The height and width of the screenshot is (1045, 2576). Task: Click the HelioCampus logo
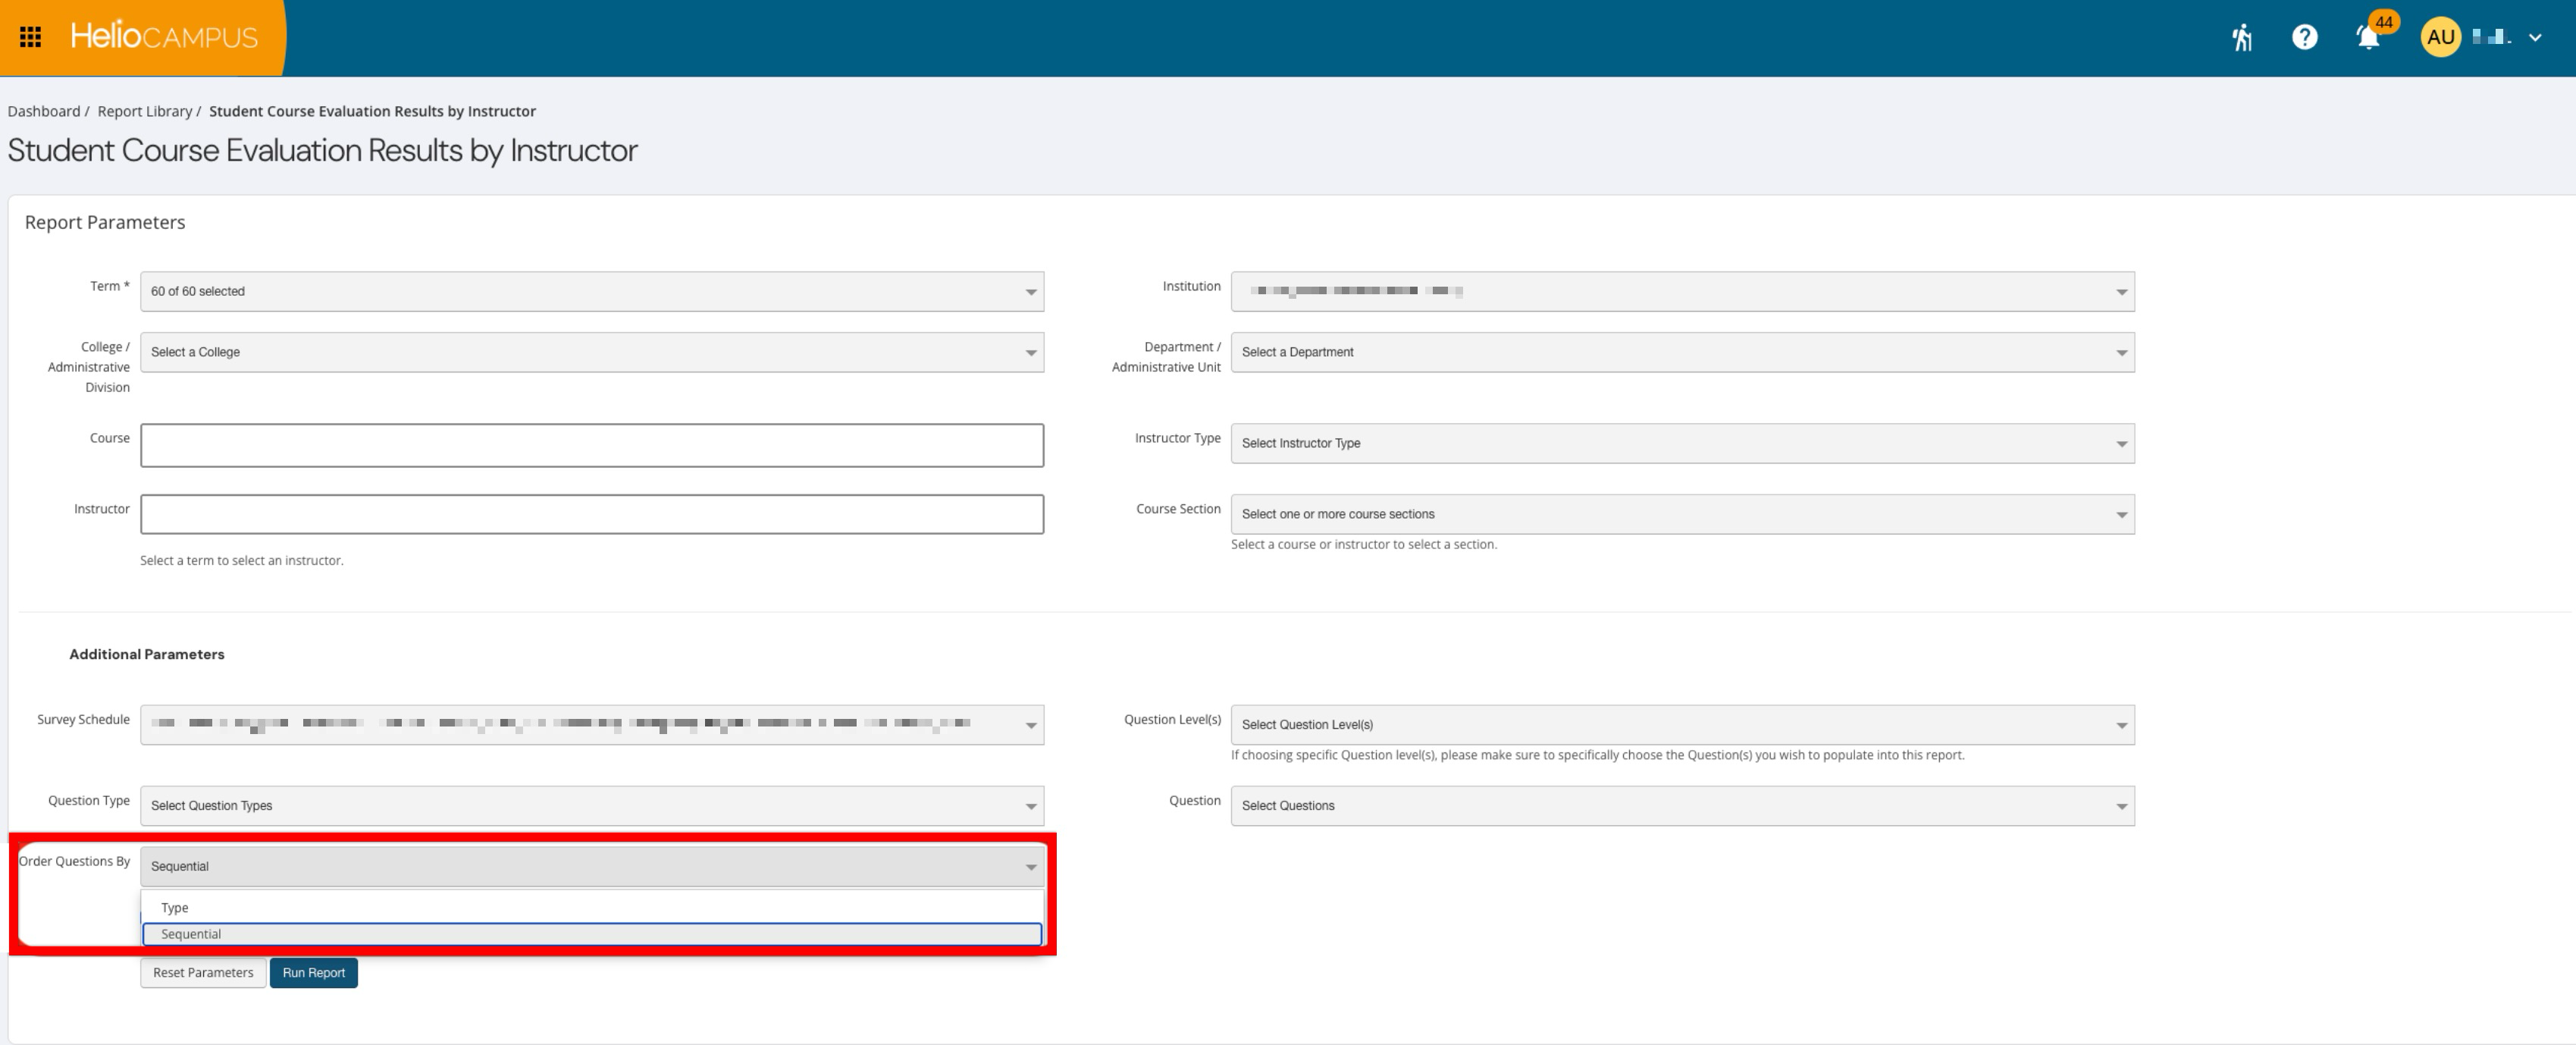click(x=164, y=37)
